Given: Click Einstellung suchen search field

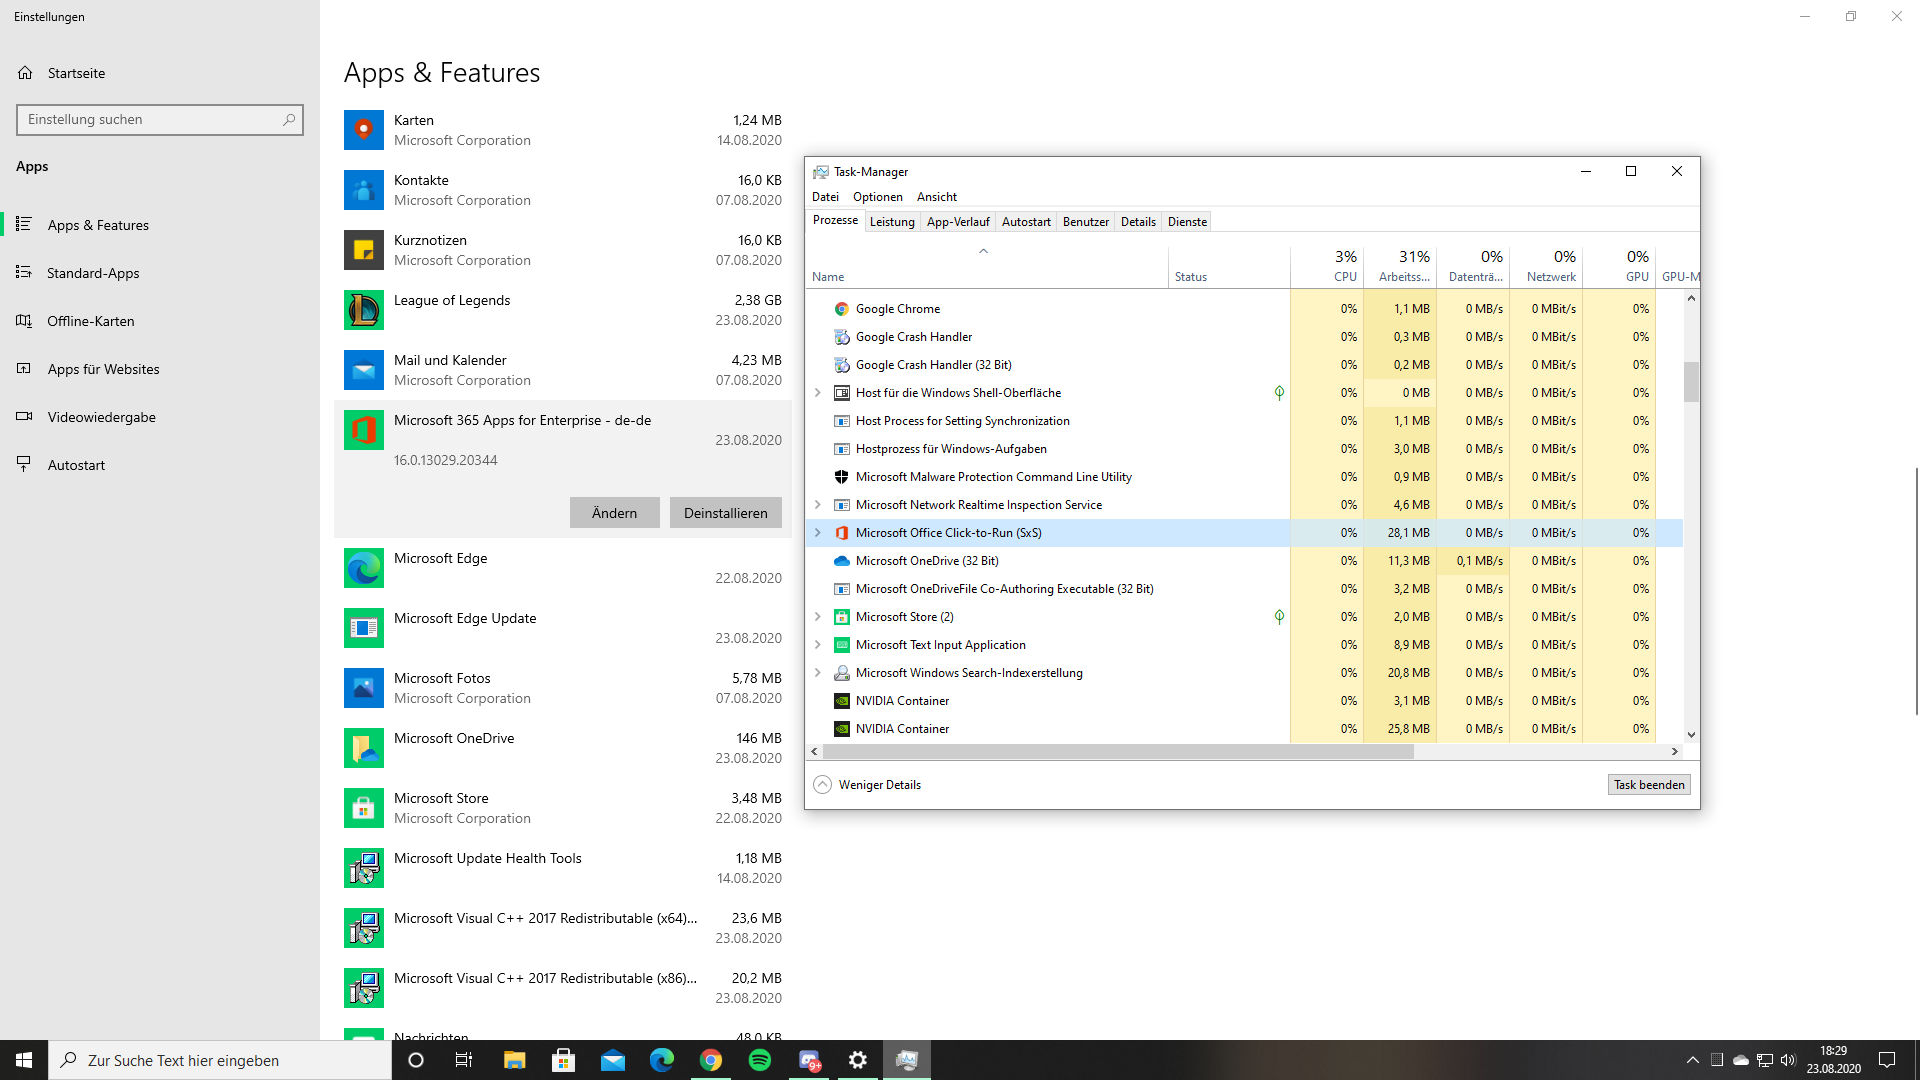Looking at the screenshot, I should pos(160,119).
